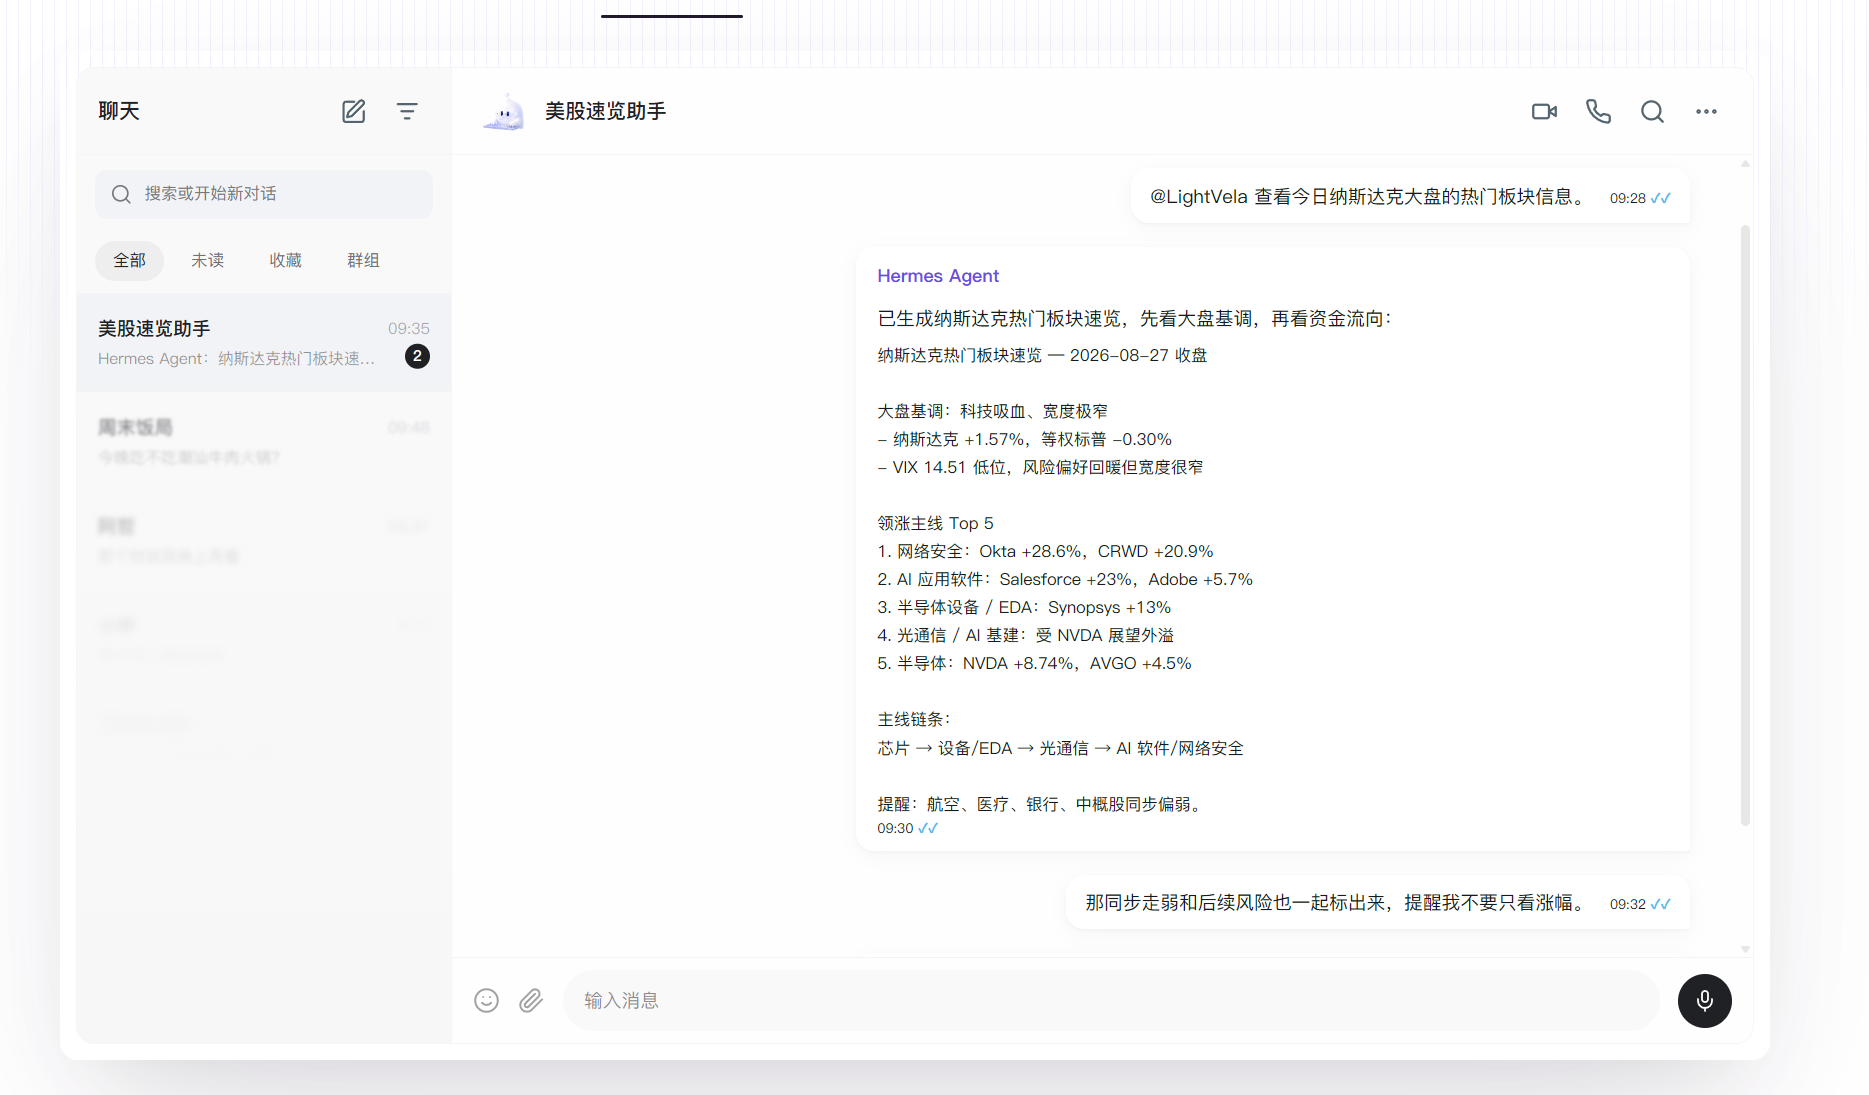Image resolution: width=1869 pixels, height=1095 pixels.
Task: Record a voice message with the microphone button
Action: (1705, 1000)
